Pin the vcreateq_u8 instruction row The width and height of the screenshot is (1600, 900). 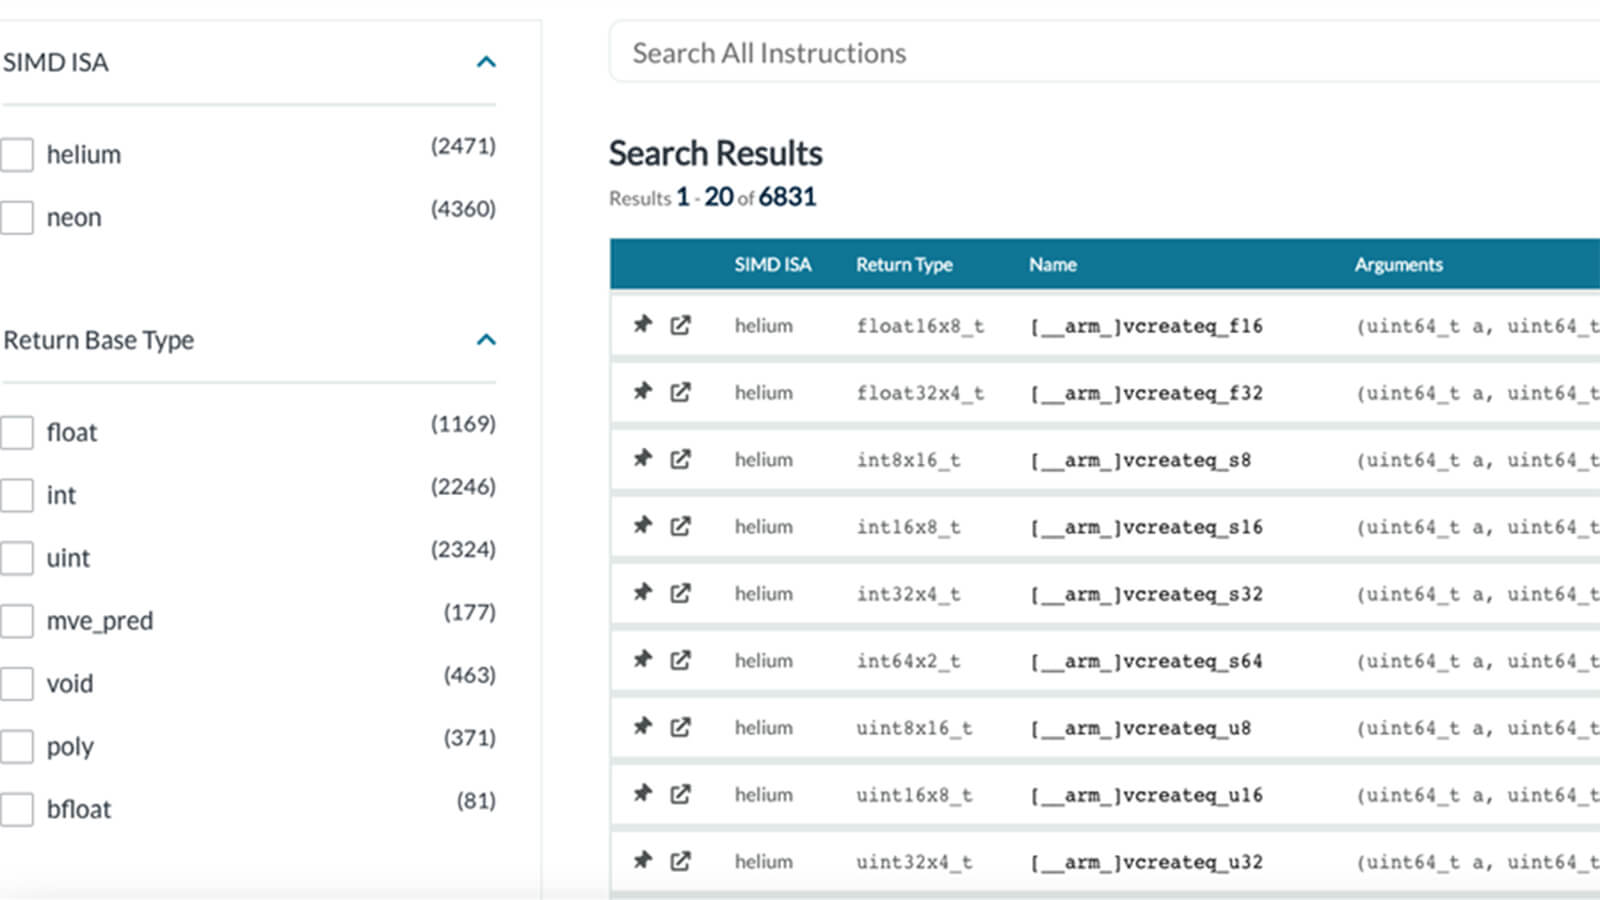pyautogui.click(x=642, y=726)
